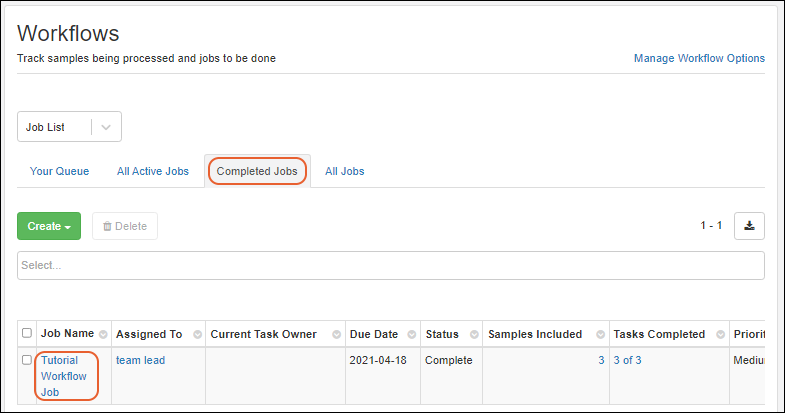The height and width of the screenshot is (413, 785).
Task: Switch to Your Queue tab
Action: click(x=59, y=171)
